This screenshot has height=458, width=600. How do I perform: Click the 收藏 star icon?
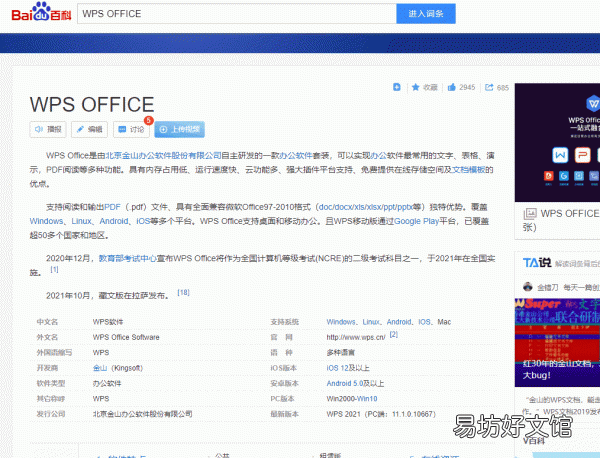416,87
